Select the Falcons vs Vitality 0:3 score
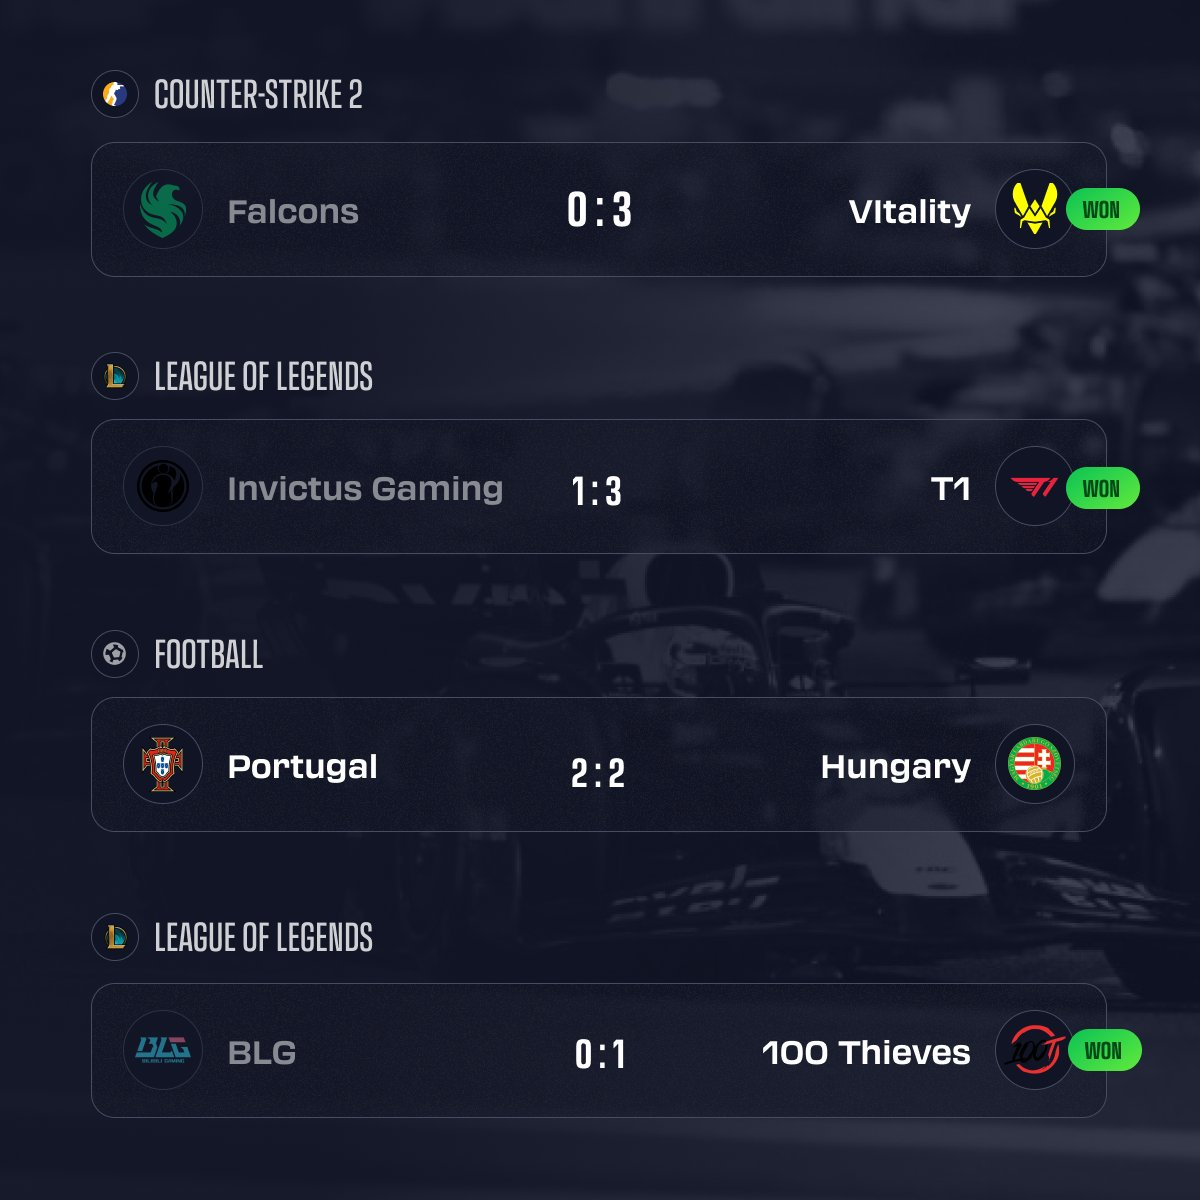The image size is (1200, 1200). point(599,211)
